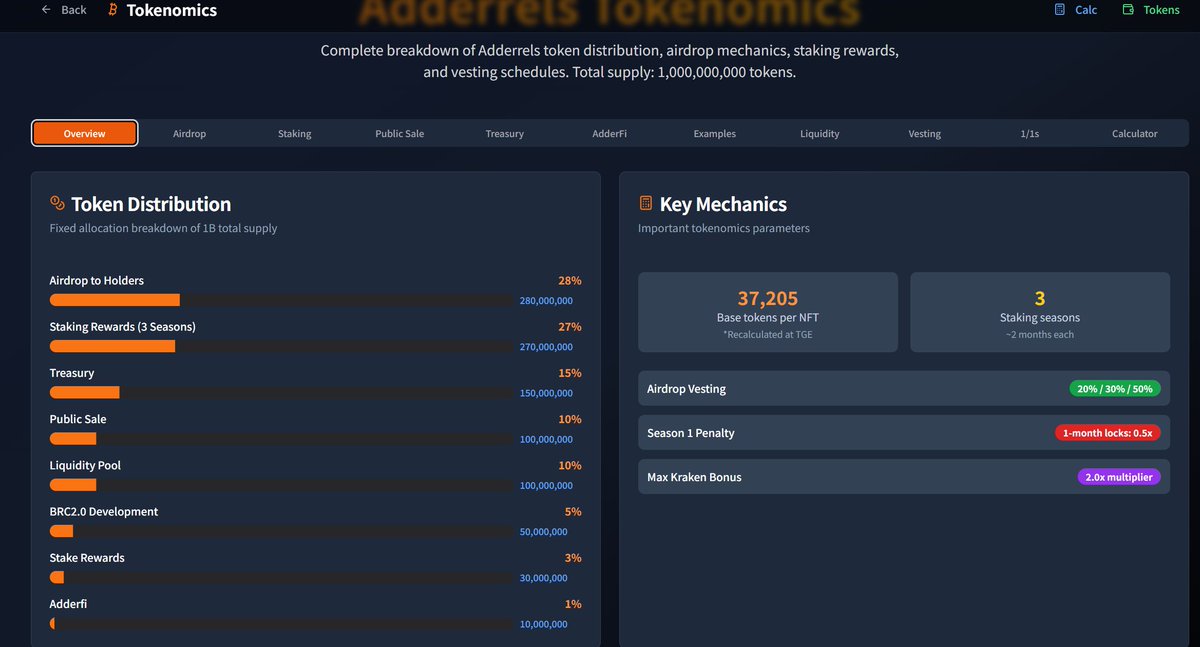
Task: Click the Liquidity Pool progress bar
Action: click(x=281, y=484)
